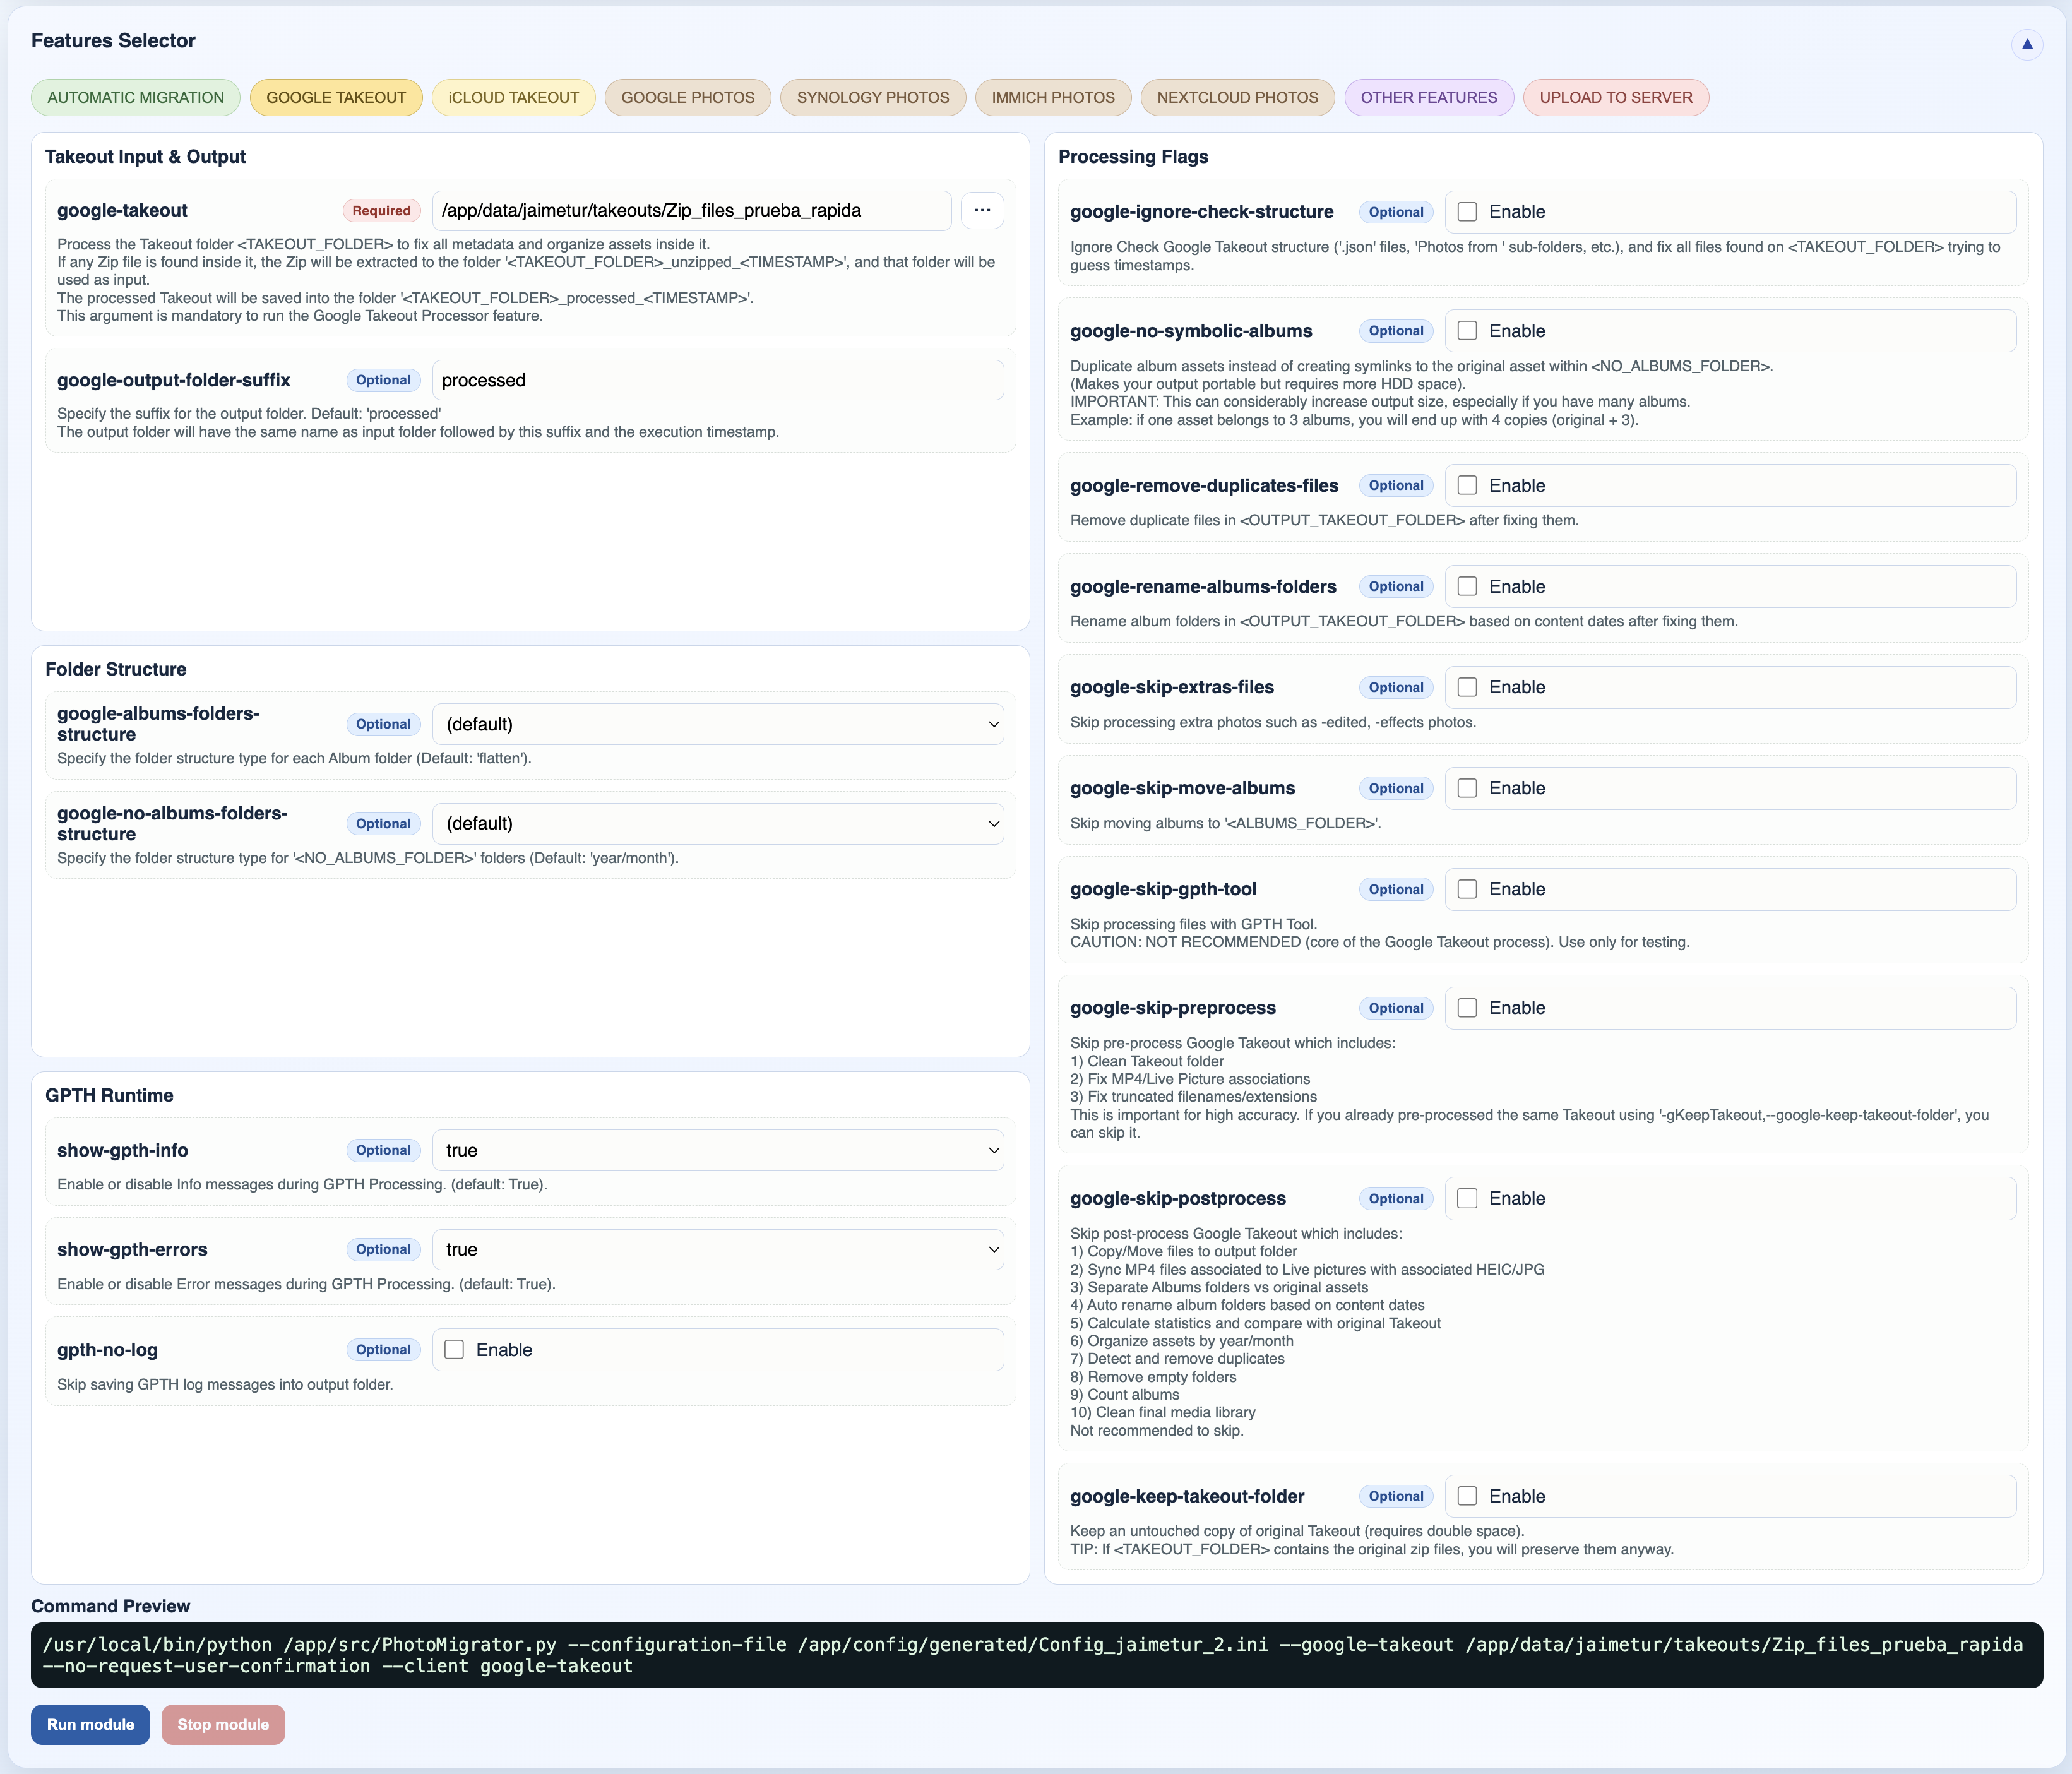Screen dimensions: 2072x1774
Task: Click Optional badge next to show-gpth-info
Action: (x=383, y=1150)
